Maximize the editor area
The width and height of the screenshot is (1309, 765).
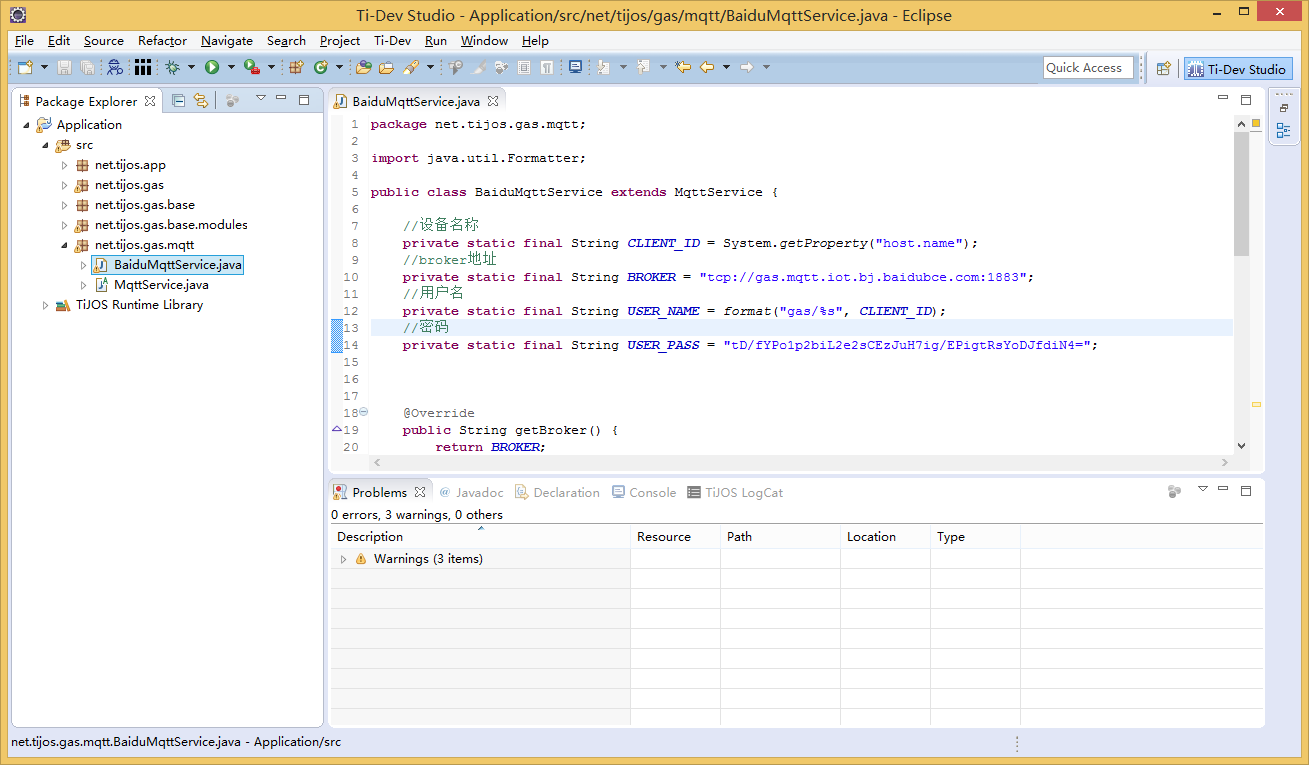1246,99
